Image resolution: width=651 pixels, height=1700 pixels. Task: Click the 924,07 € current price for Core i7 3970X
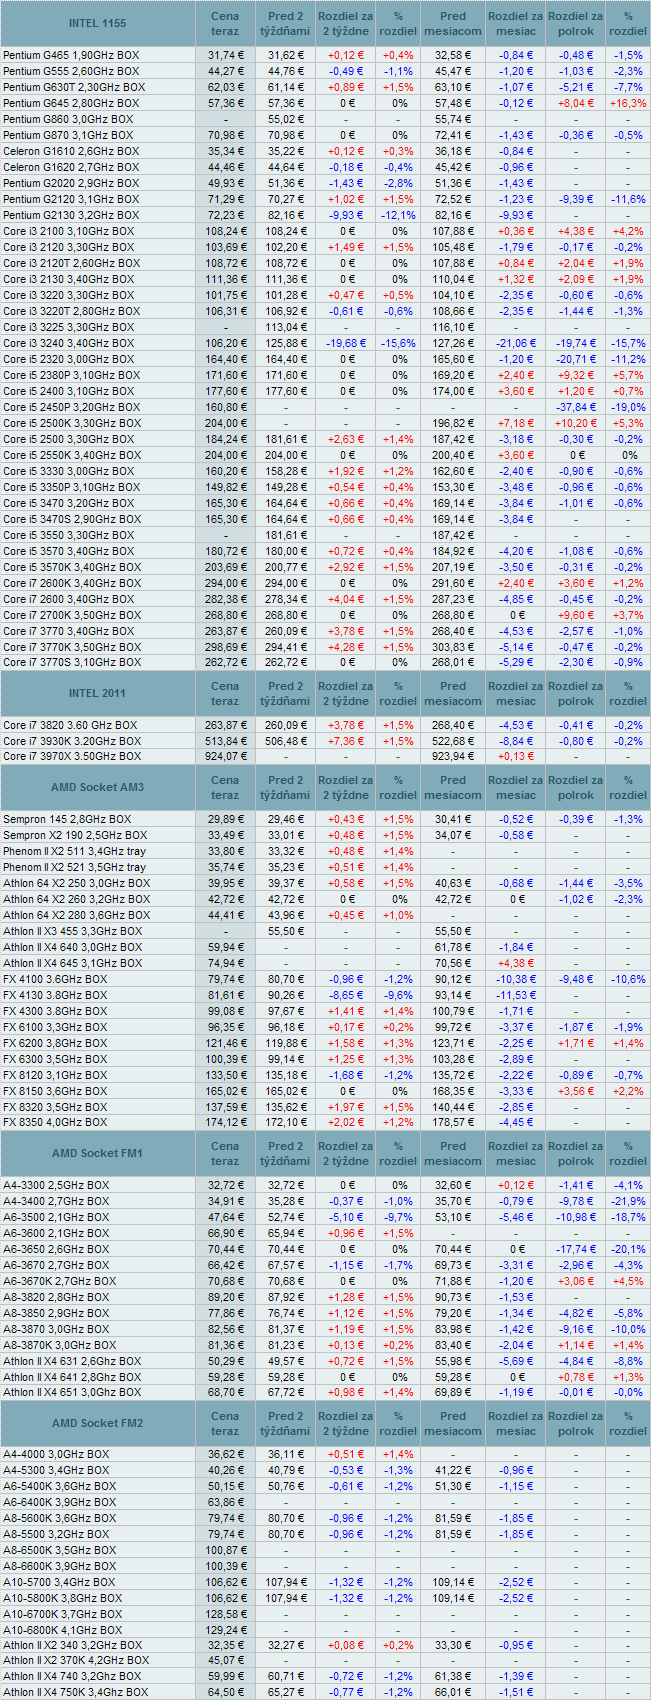tap(225, 757)
